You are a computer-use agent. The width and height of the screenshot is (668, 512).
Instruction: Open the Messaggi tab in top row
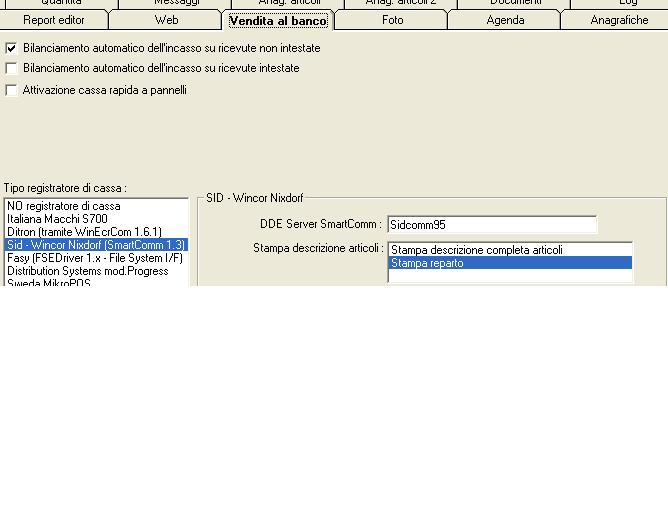[177, 3]
